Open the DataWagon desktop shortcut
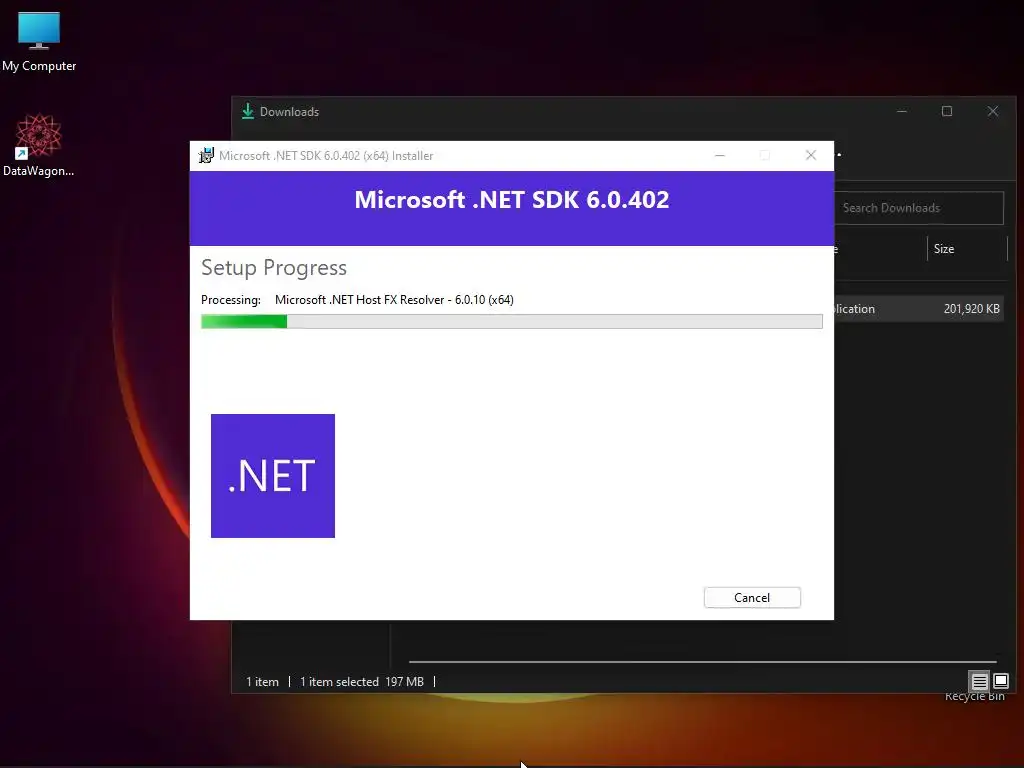 [39, 145]
